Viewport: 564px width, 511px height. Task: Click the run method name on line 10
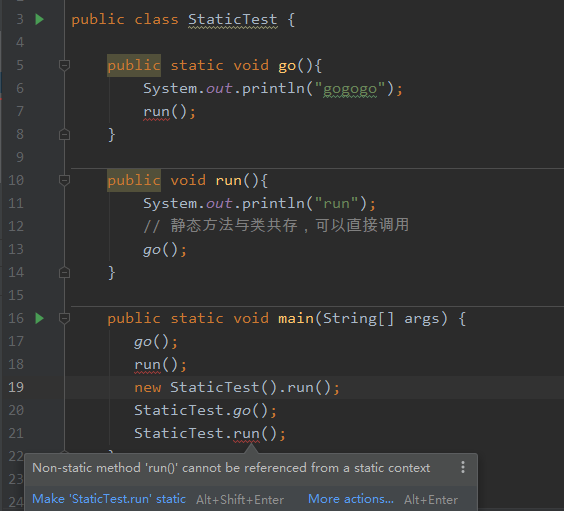[228, 181]
